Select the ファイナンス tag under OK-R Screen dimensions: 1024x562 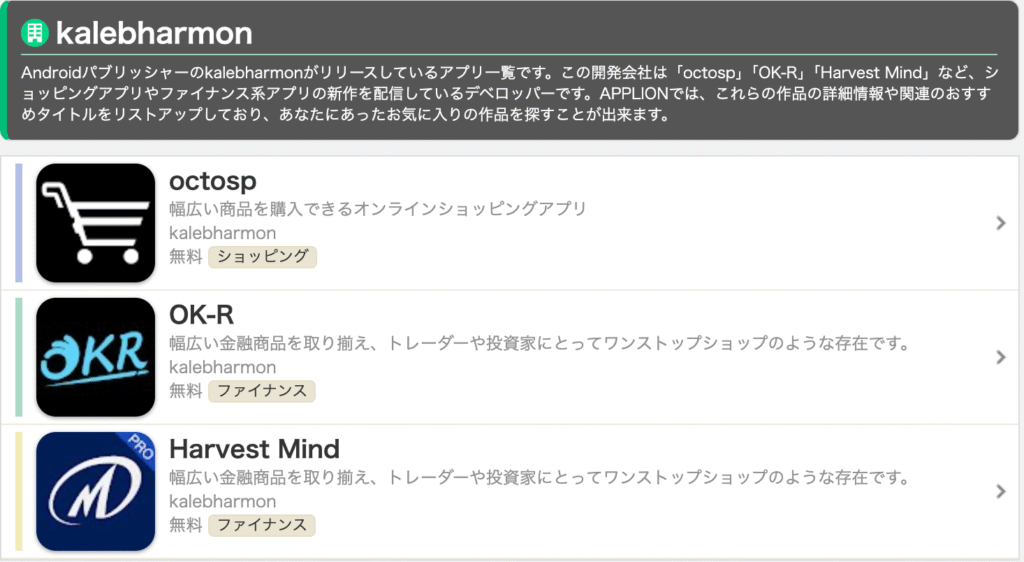click(262, 390)
